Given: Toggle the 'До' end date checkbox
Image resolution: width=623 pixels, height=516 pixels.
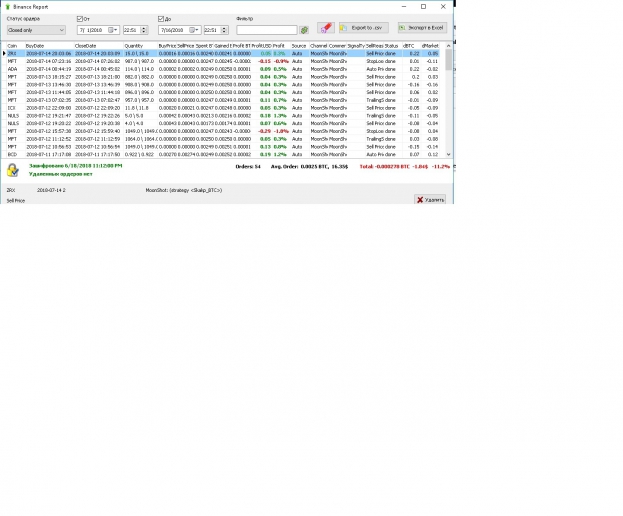Looking at the screenshot, I should point(161,19).
